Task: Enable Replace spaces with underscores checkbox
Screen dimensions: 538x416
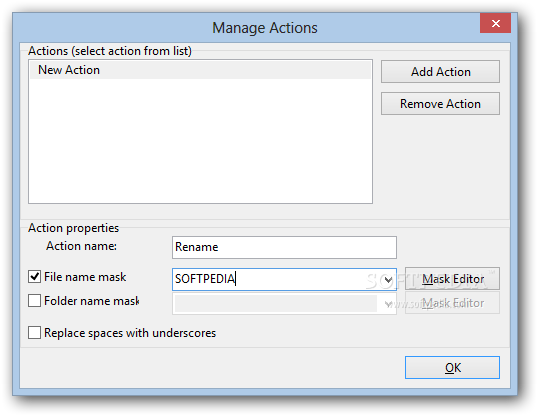Action: click(x=34, y=333)
